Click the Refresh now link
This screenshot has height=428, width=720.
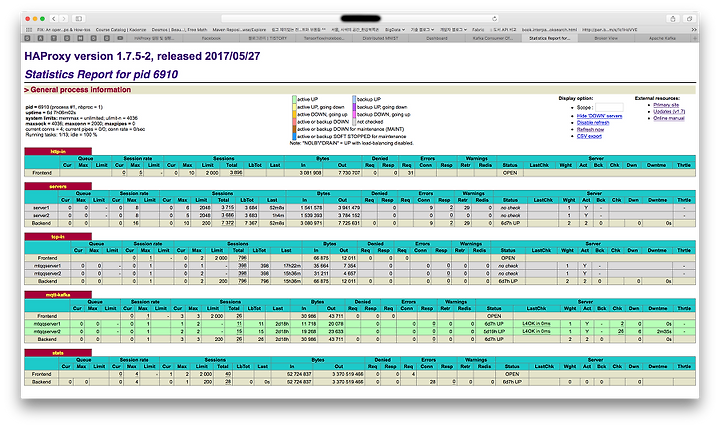click(591, 130)
